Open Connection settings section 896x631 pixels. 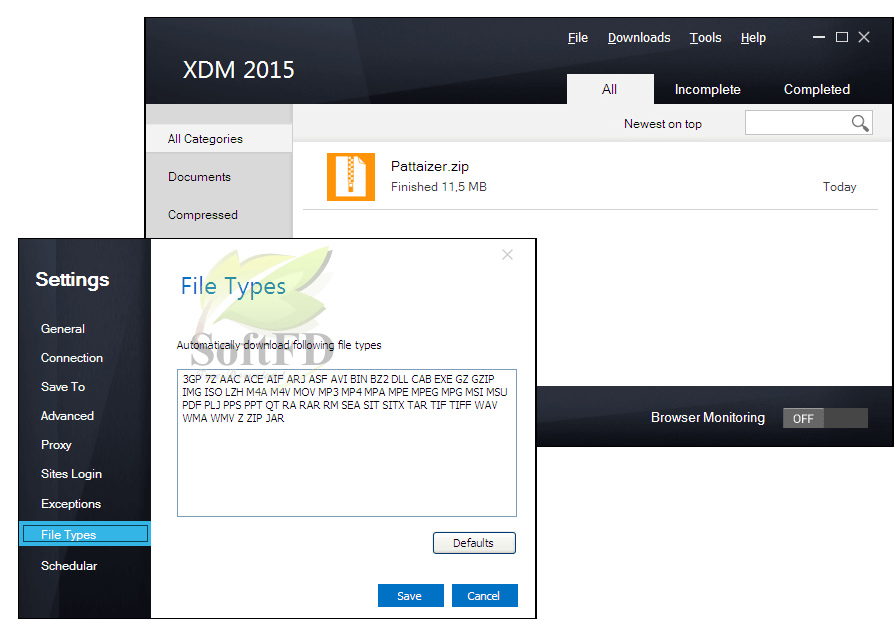(x=72, y=358)
